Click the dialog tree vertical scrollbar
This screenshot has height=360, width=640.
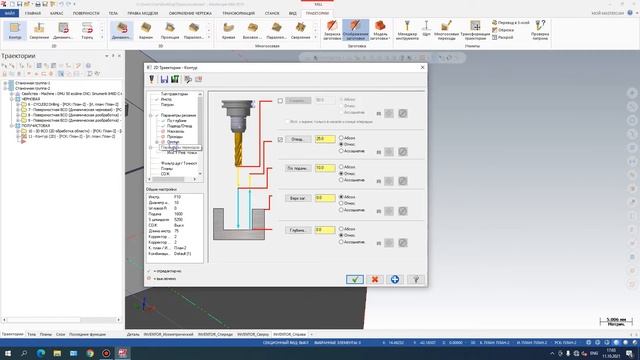(x=200, y=134)
